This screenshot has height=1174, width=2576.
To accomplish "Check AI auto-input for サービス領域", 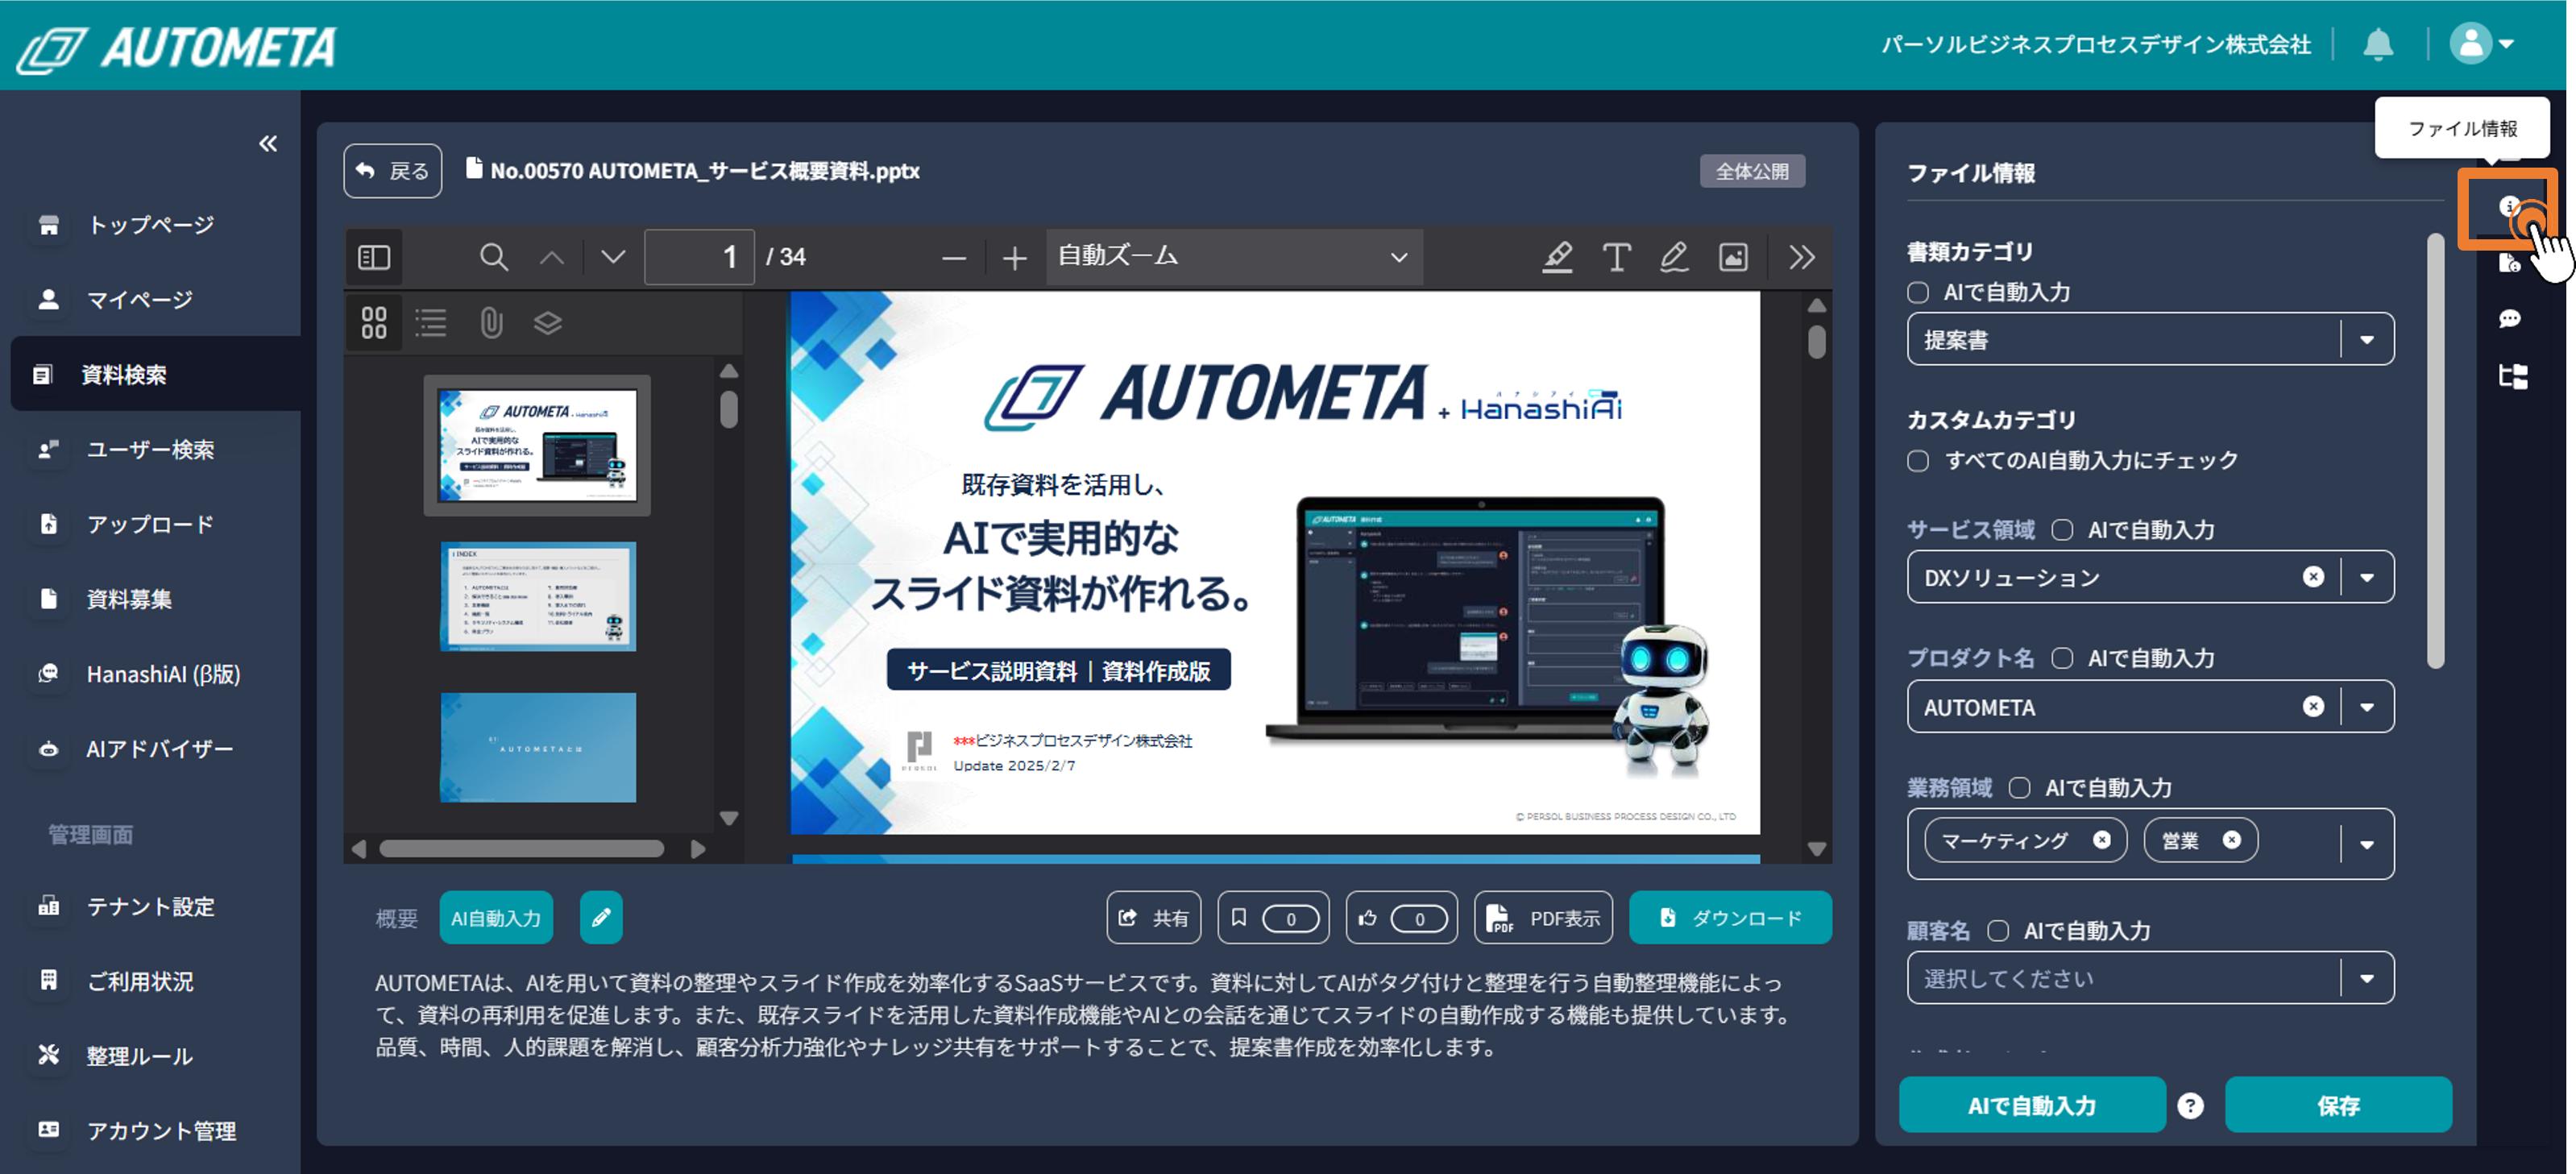I will click(2062, 530).
